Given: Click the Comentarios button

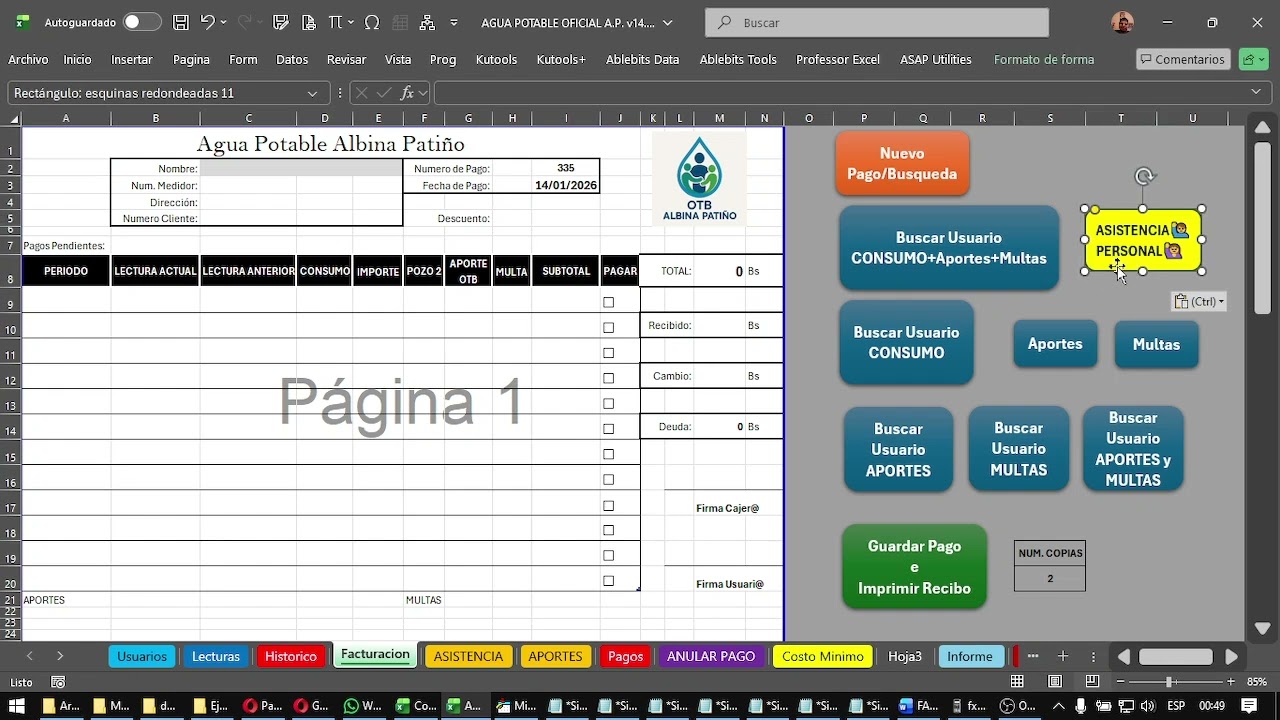Looking at the screenshot, I should pos(1183,59).
